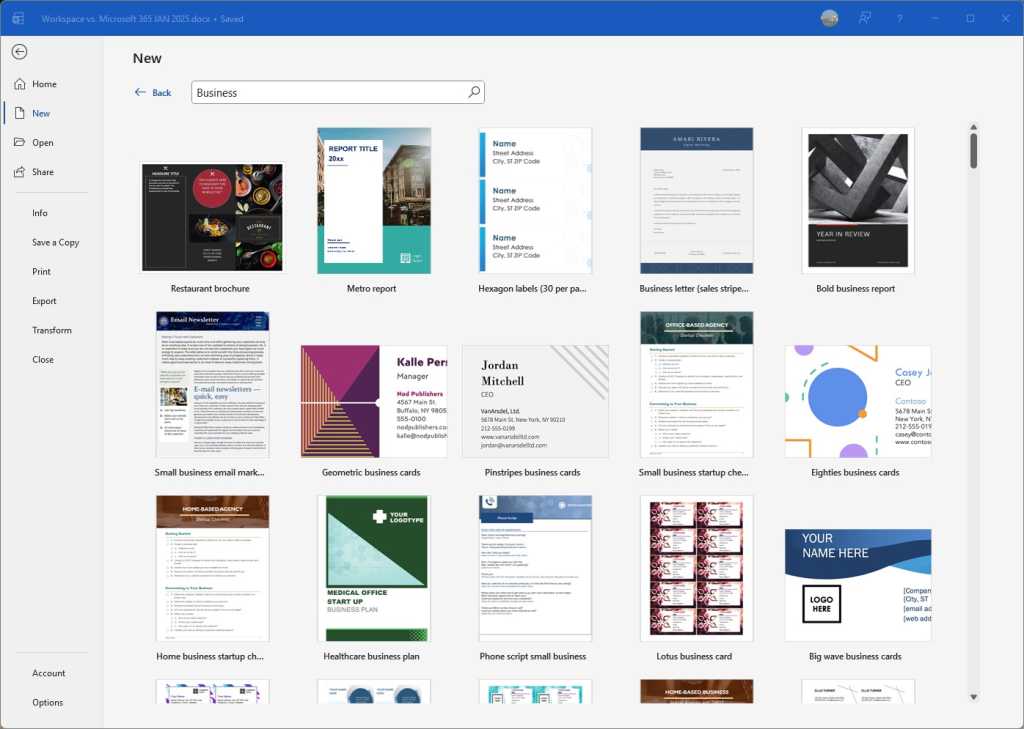Choose Save a Copy
Screen dimensions: 1024x729
(53, 242)
